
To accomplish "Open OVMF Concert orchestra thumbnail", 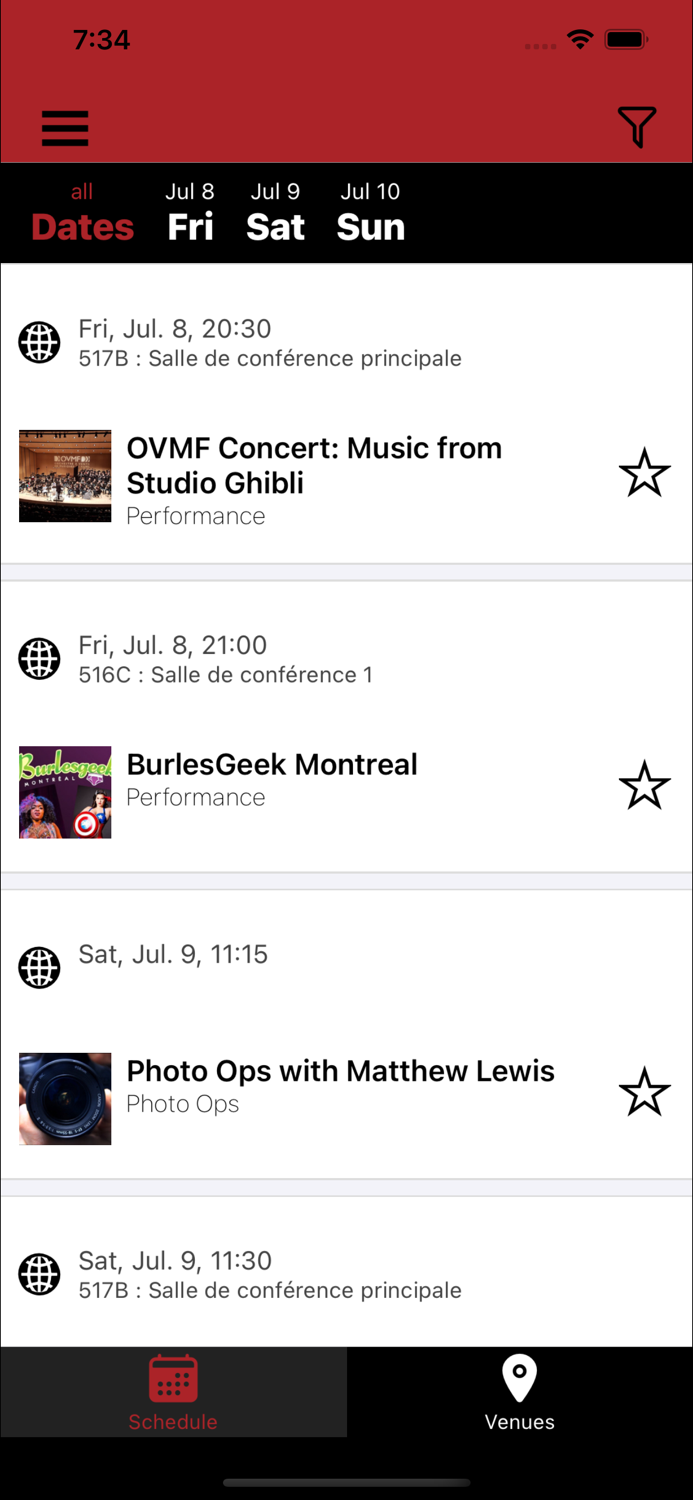I will [x=65, y=476].
